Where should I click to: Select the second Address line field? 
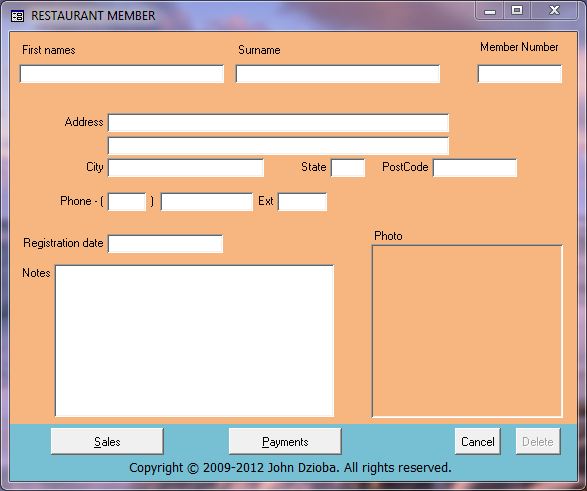point(278,146)
